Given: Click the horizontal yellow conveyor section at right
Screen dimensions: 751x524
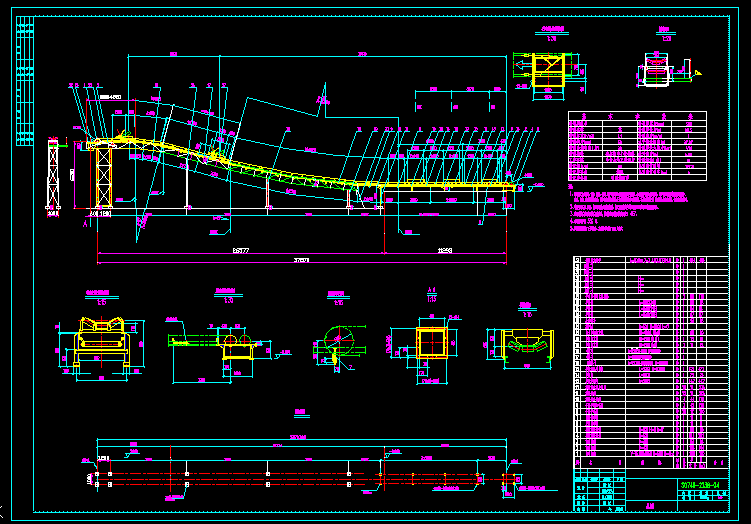Looking at the screenshot, I should 440,186.
